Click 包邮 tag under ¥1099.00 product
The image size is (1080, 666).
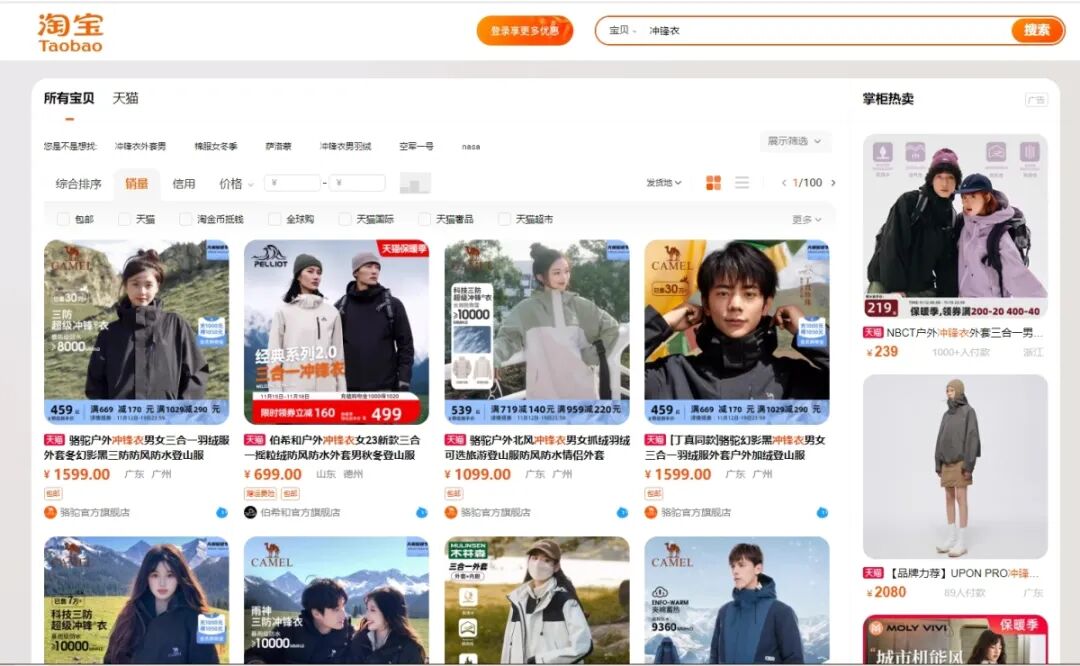(454, 493)
